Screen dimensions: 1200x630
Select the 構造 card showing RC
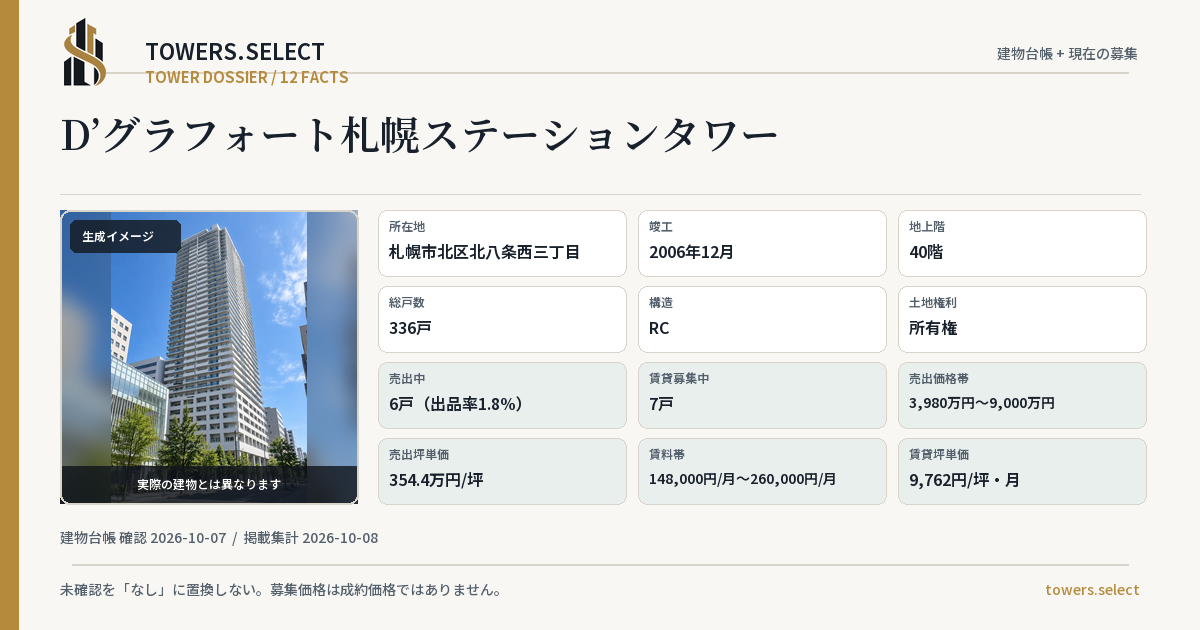[x=762, y=319]
